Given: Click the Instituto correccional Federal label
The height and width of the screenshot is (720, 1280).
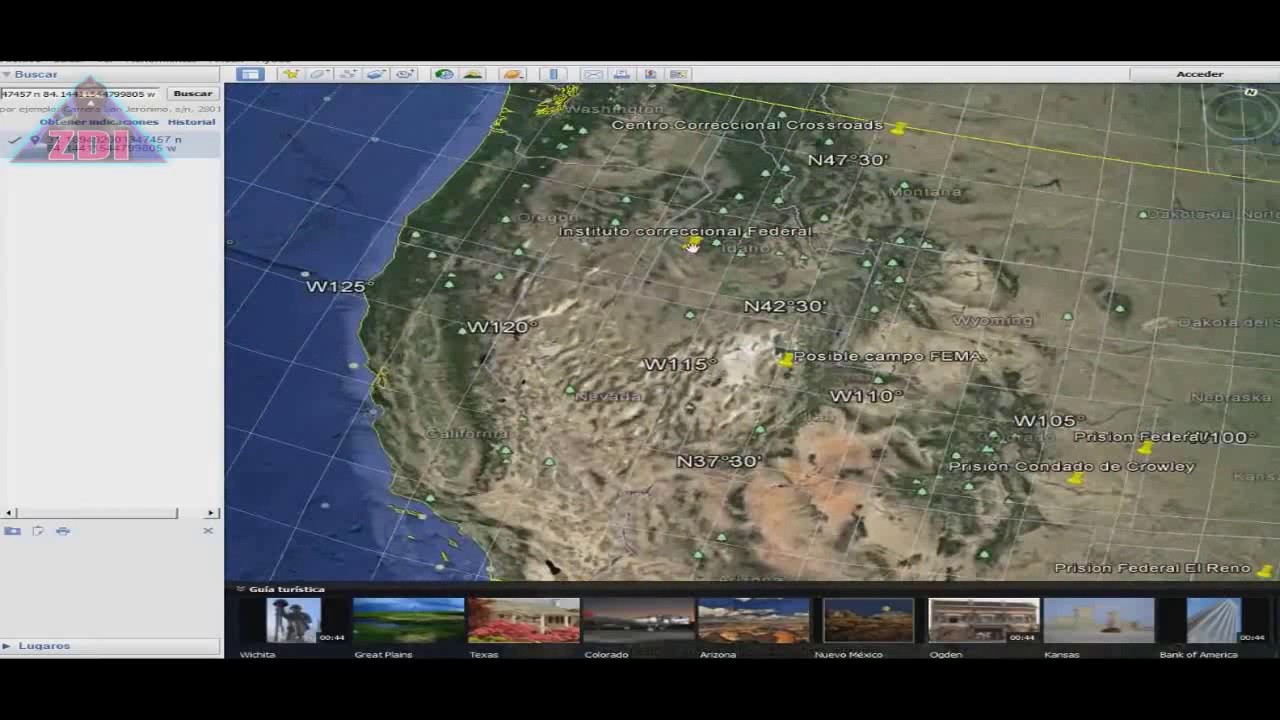Looking at the screenshot, I should (686, 231).
